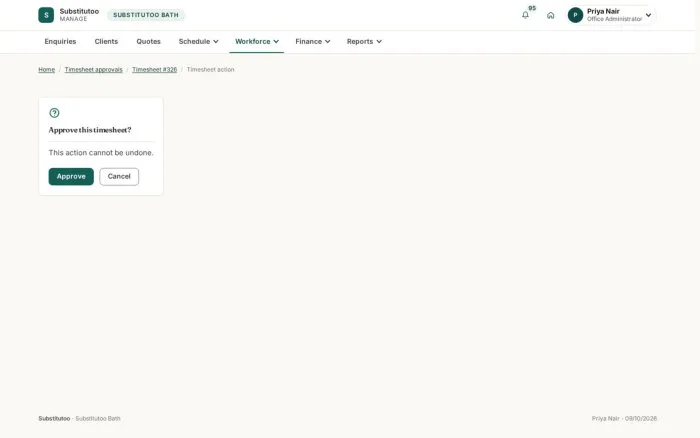Click the Substitutoo S logo icon
Image resolution: width=700 pixels, height=438 pixels.
[x=46, y=15]
